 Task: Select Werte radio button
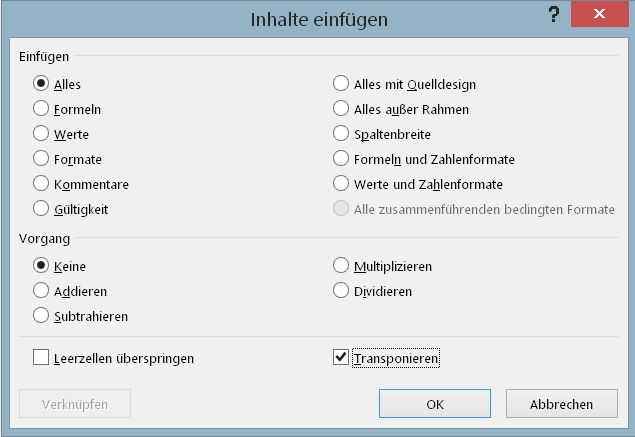pos(41,133)
